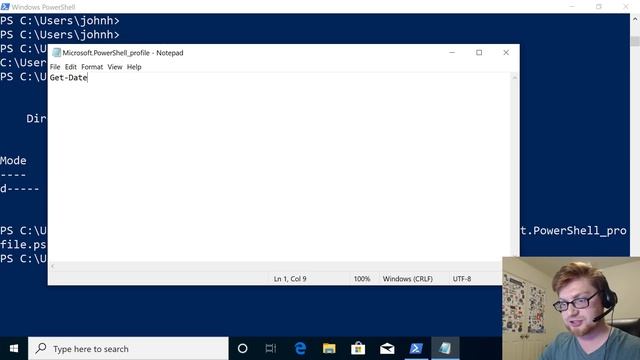Click the Notepad icon in title bar
The width and height of the screenshot is (640, 360).
[56, 53]
